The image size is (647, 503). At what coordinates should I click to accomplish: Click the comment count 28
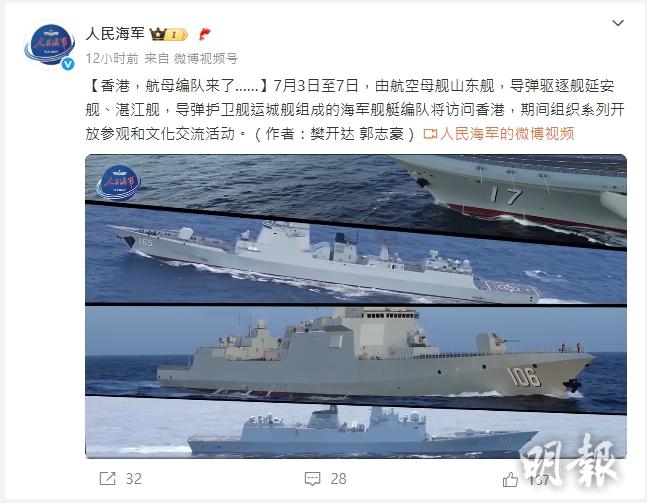point(338,479)
